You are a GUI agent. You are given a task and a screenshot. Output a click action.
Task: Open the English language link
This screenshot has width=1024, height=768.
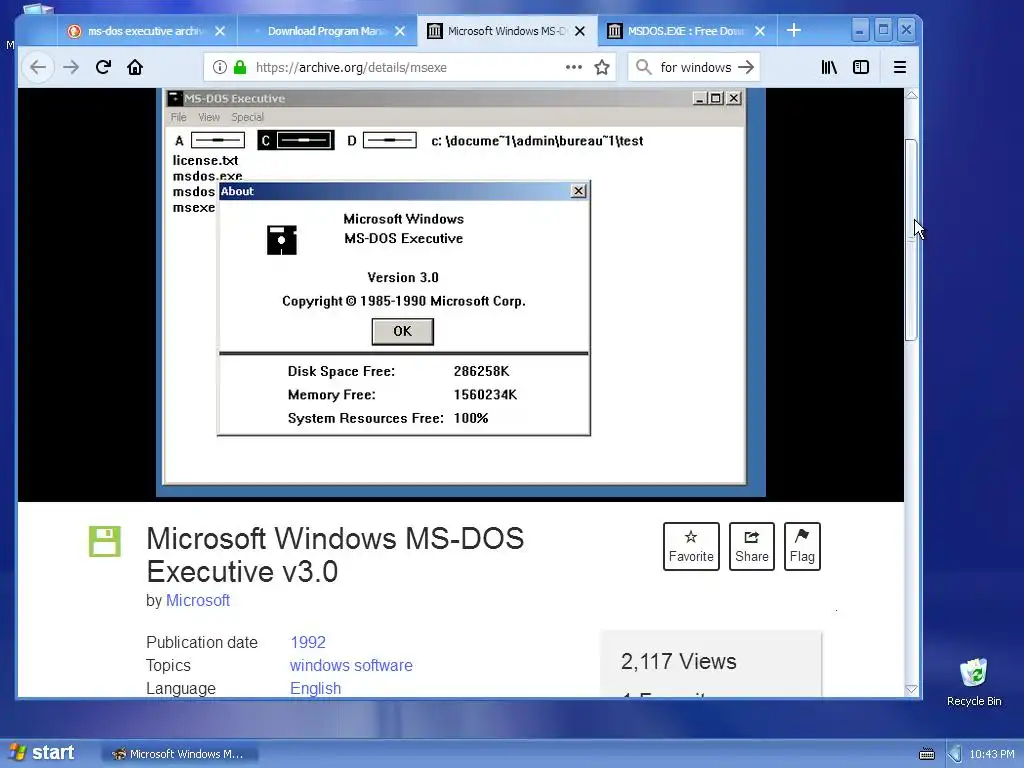tap(315, 688)
